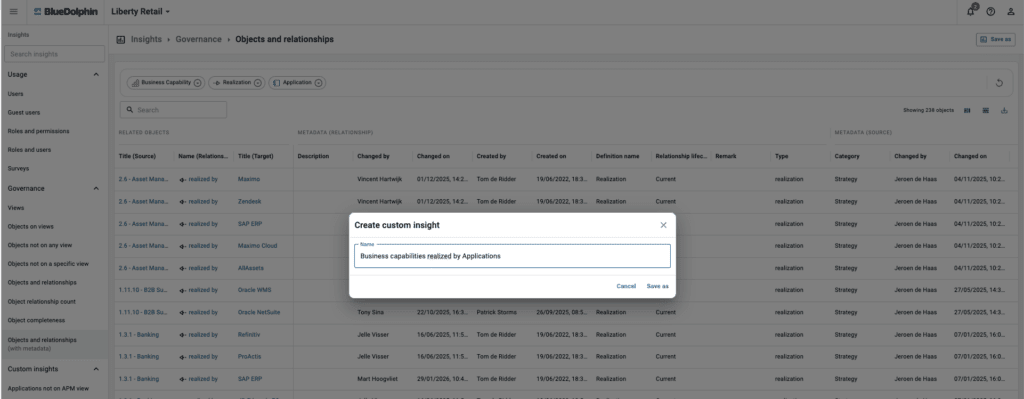Collapse the Usage section
This screenshot has height=399, width=1024.
tap(96, 74)
